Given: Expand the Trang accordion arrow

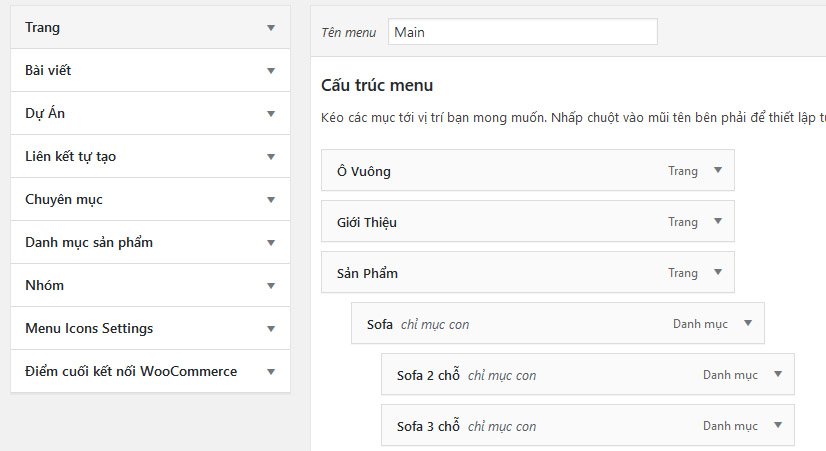Looking at the screenshot, I should (x=270, y=28).
